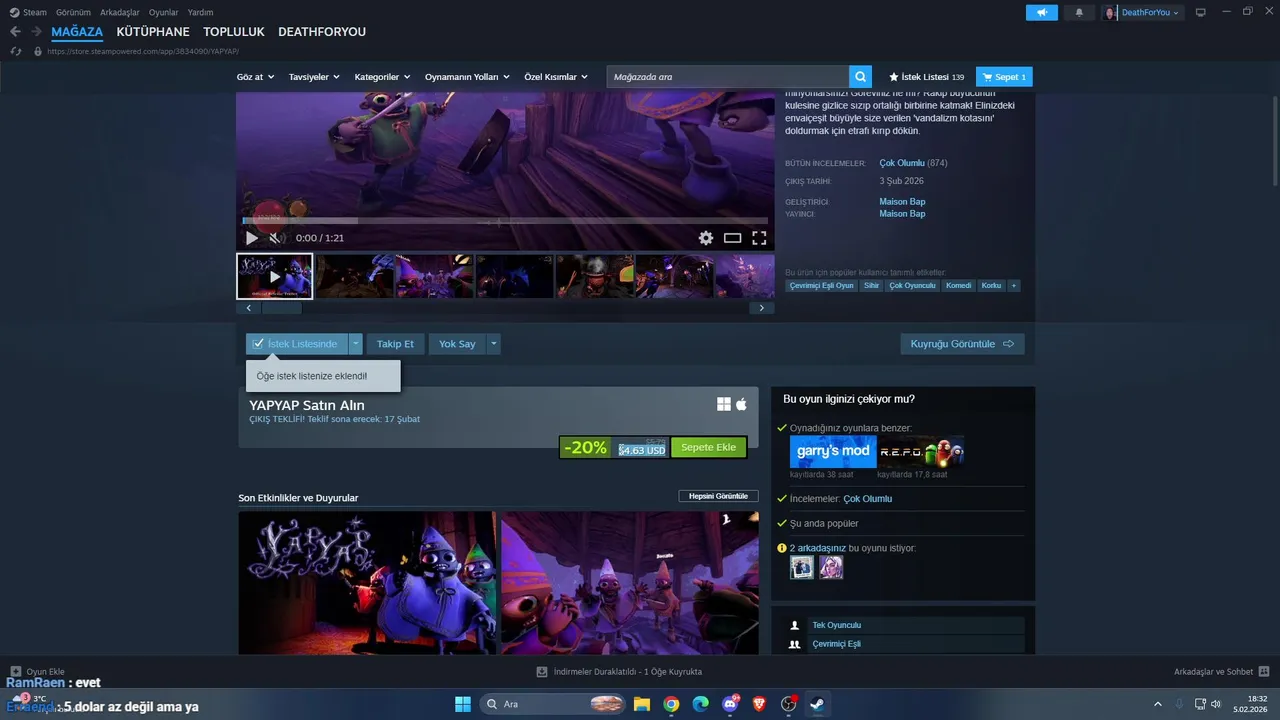This screenshot has width=1280, height=720.
Task: Click Hepsini Görüntüle button
Action: pyautogui.click(x=718, y=496)
